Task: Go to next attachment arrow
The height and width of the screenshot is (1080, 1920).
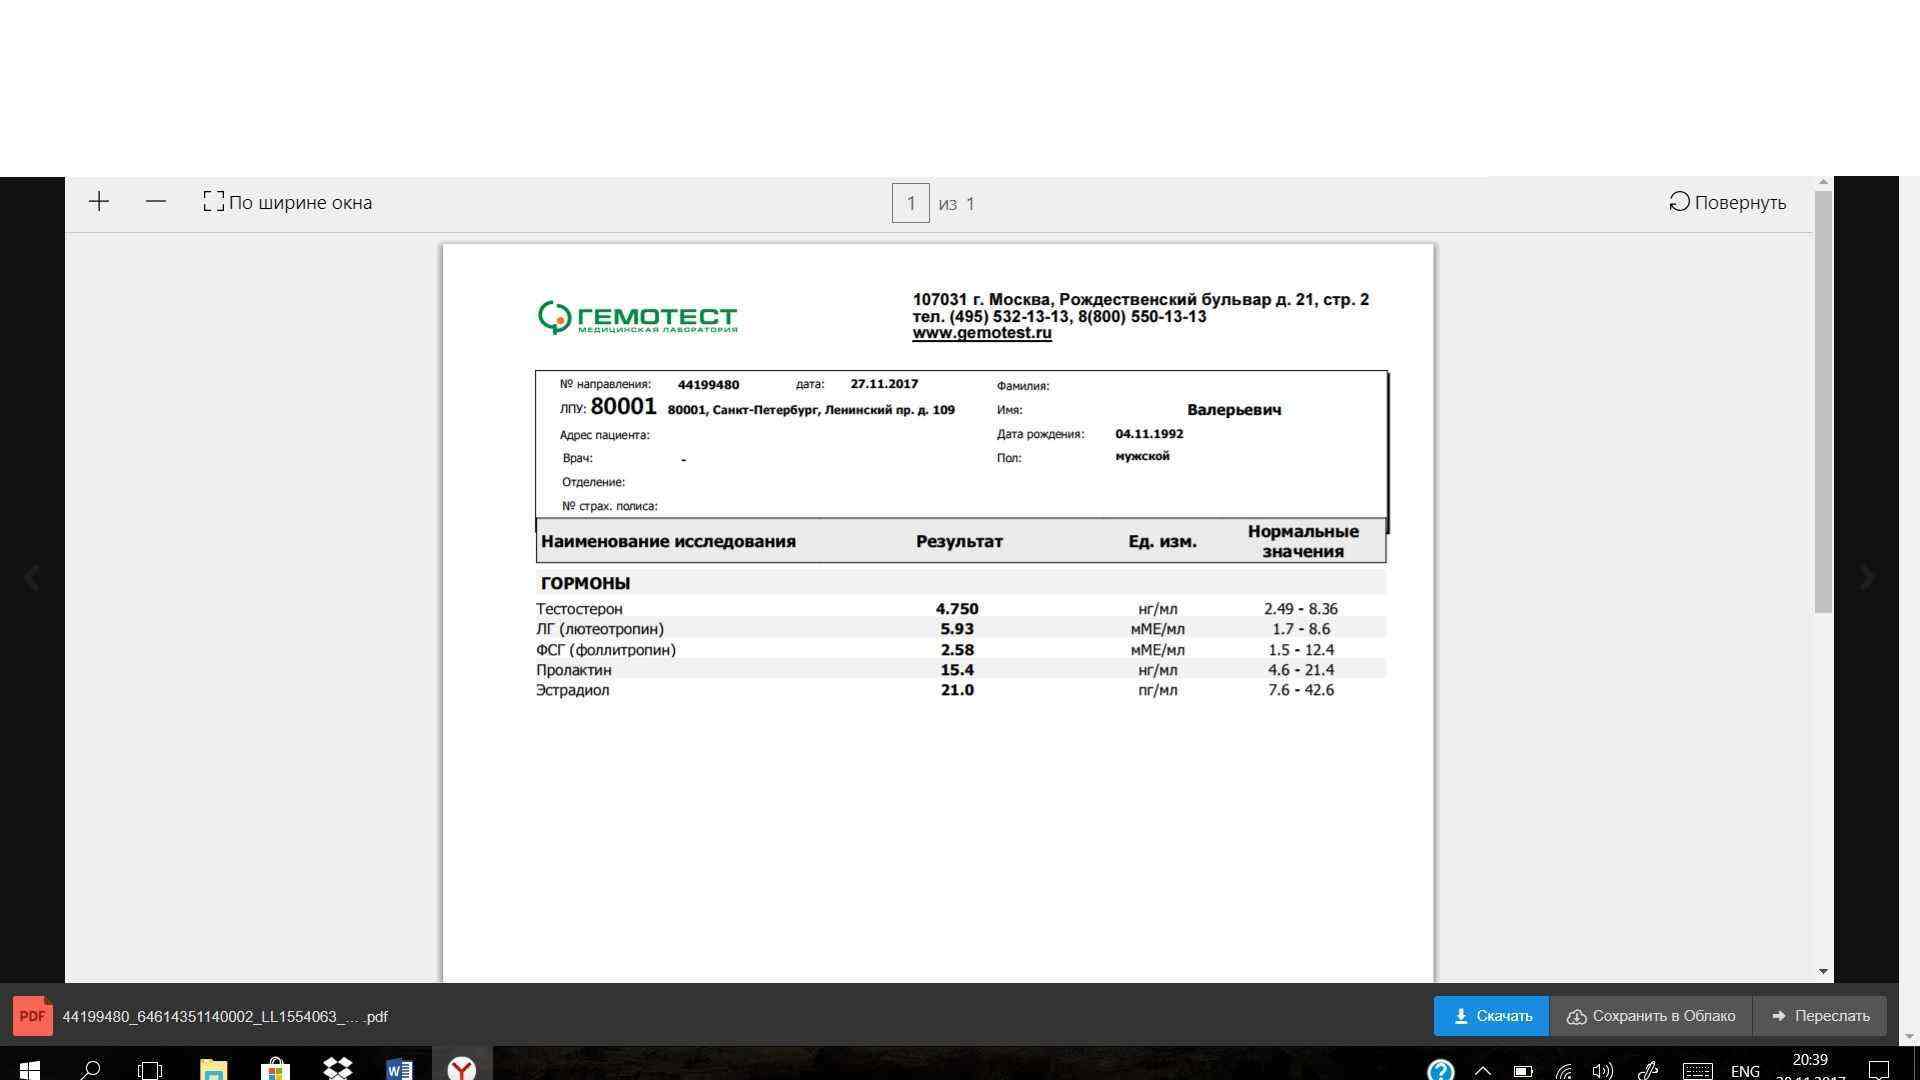Action: coord(1866,577)
